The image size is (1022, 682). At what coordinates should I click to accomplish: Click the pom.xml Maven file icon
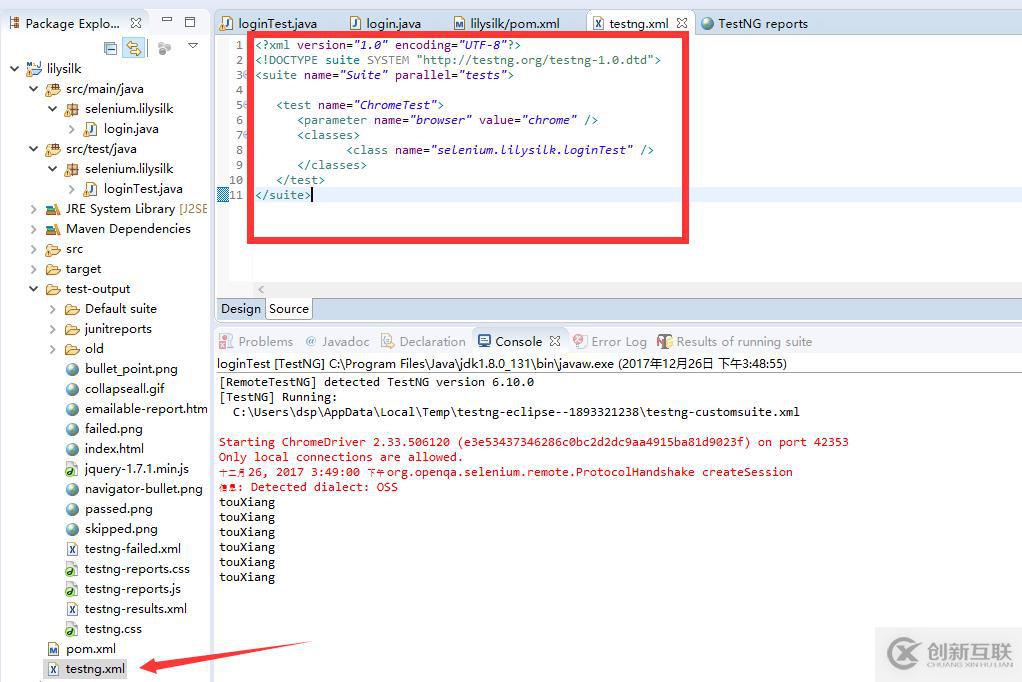coord(53,649)
